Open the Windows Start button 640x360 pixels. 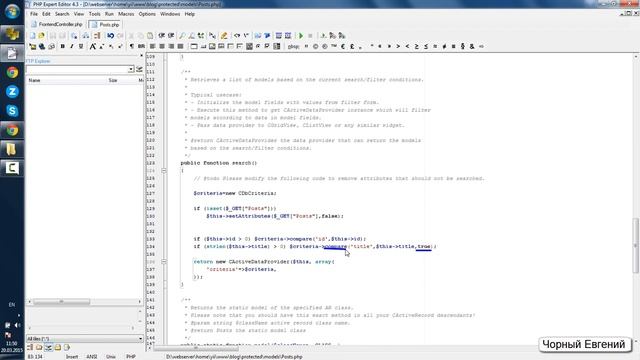tap(12, 11)
